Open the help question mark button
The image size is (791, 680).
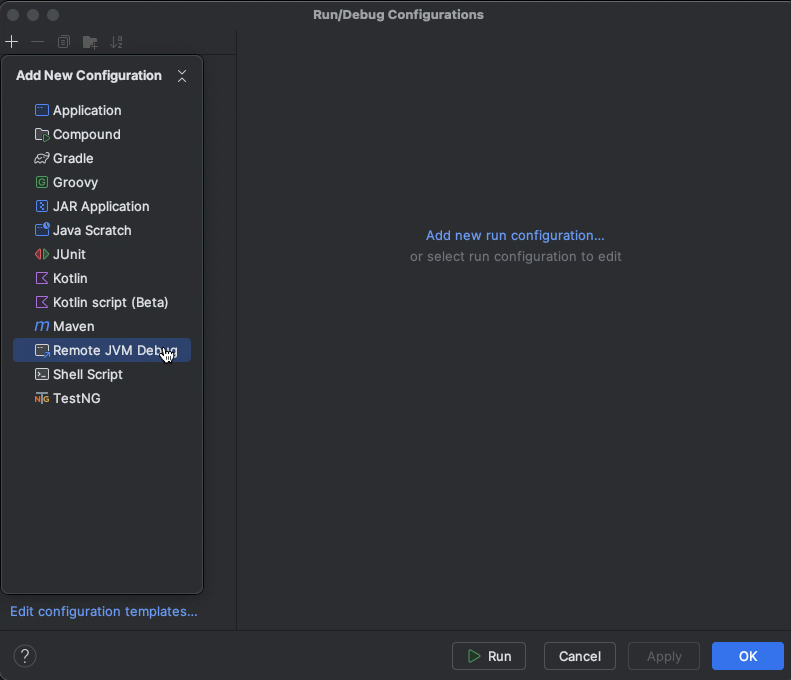[x=25, y=656]
